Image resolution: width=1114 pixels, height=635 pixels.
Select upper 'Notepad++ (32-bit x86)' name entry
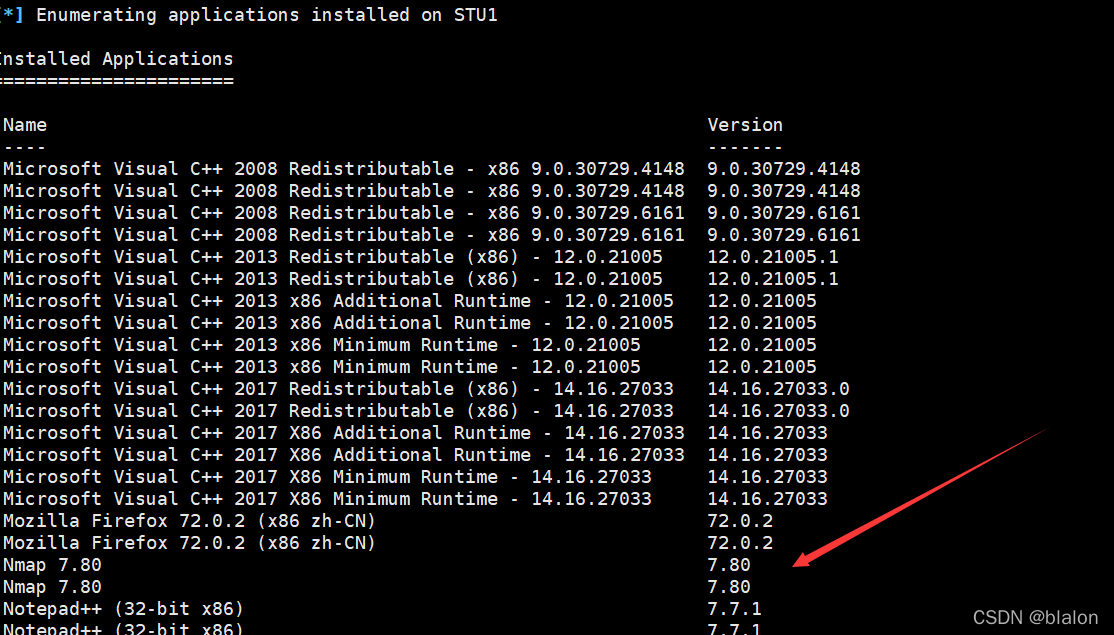click(x=124, y=609)
